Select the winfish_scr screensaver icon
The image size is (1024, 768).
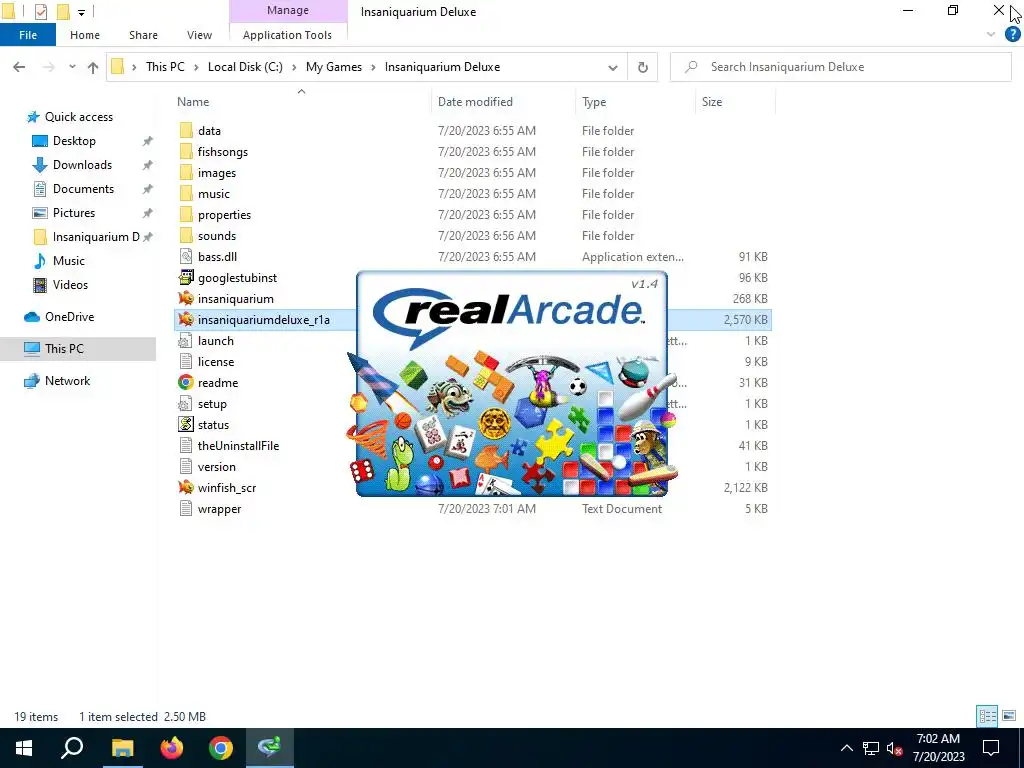pyautogui.click(x=186, y=487)
